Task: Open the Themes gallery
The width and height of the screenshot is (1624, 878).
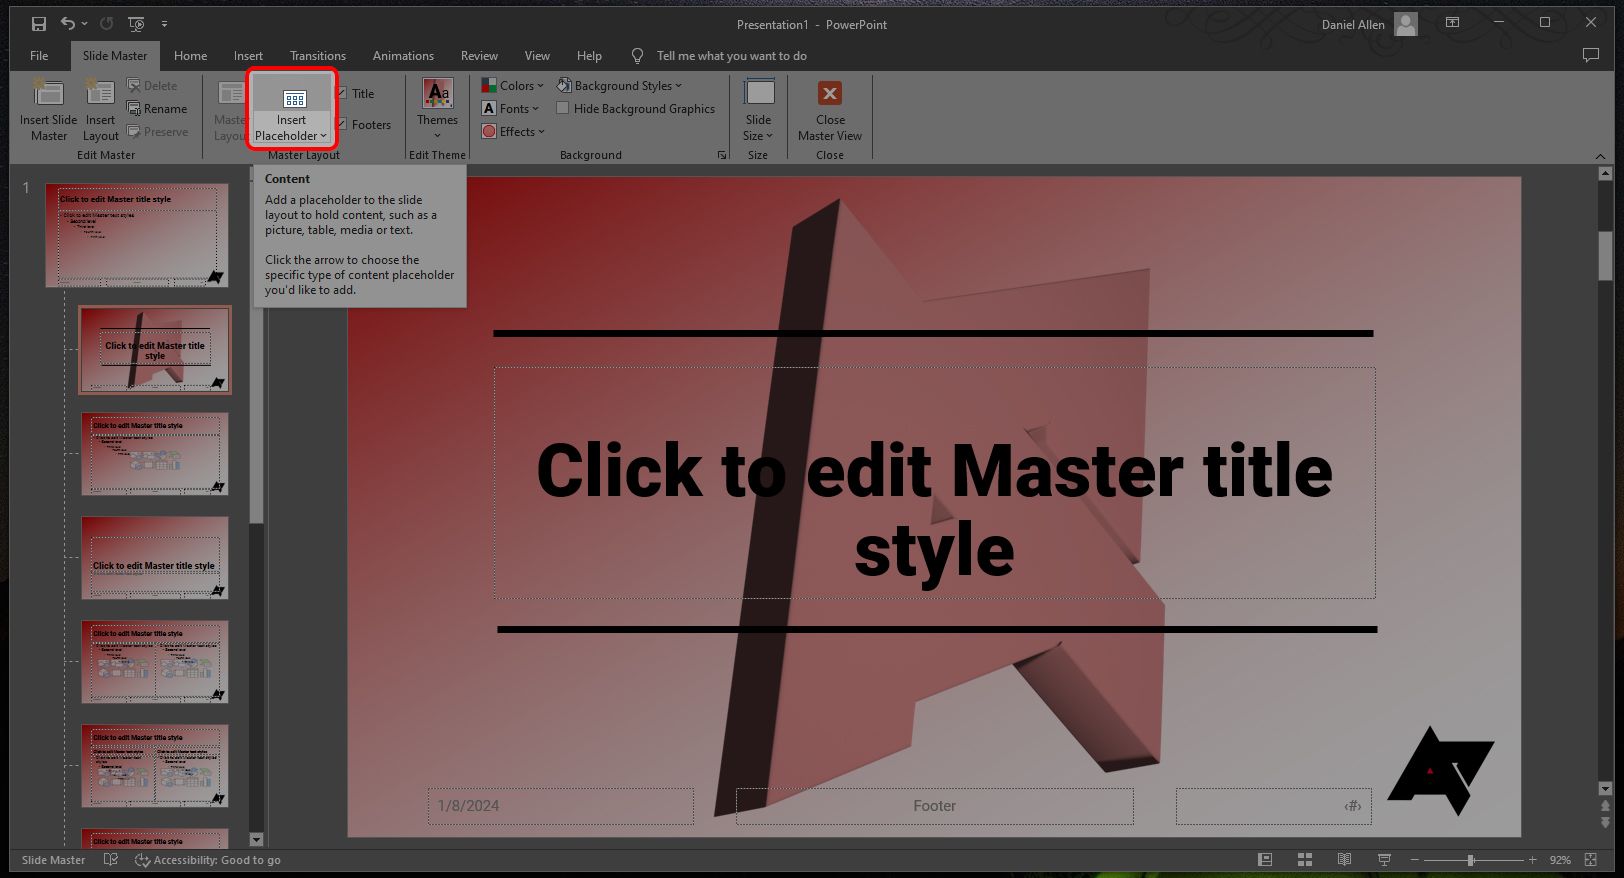Action: 437,110
